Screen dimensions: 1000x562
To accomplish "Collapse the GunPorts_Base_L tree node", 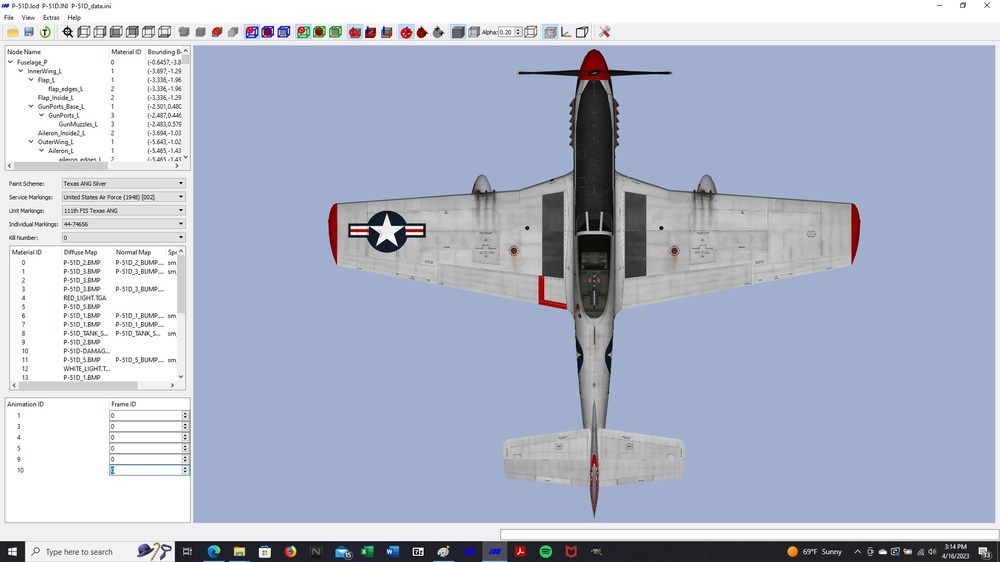I will click(31, 107).
